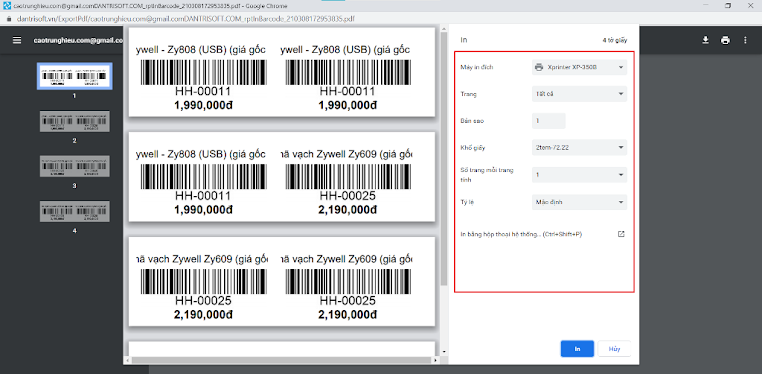Click the preview horizontal scrollbar thumb

click(282, 360)
